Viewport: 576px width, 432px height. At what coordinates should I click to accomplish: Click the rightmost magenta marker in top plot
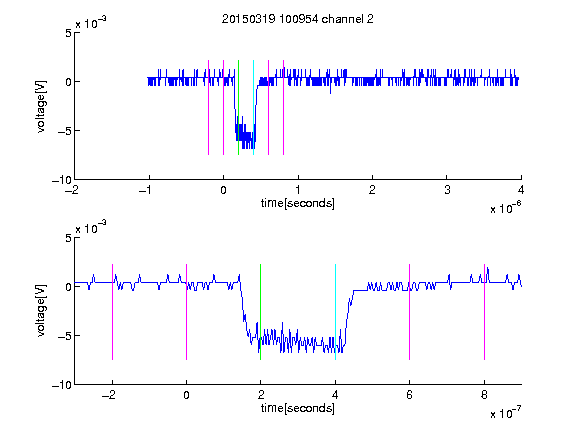tap(284, 107)
